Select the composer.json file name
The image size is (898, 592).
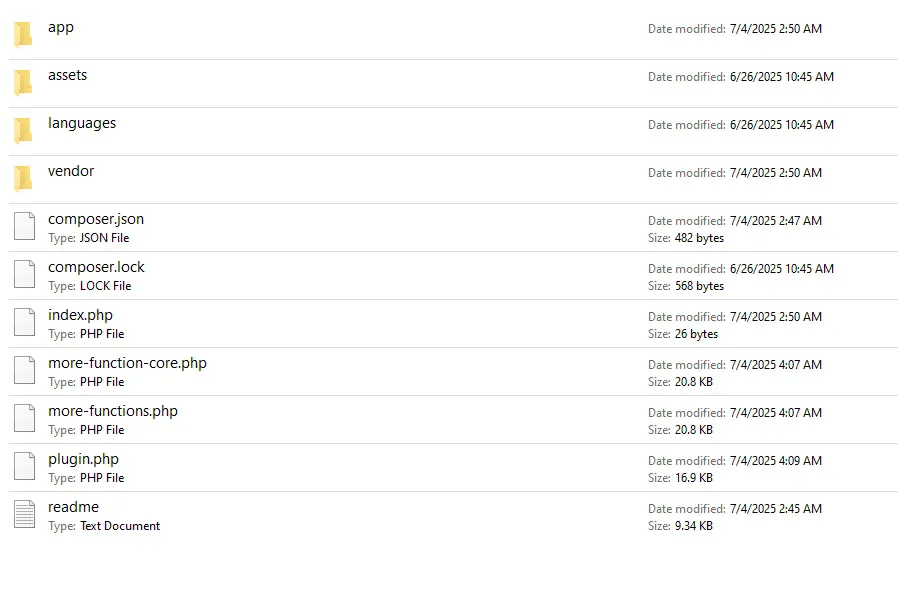[x=96, y=220]
